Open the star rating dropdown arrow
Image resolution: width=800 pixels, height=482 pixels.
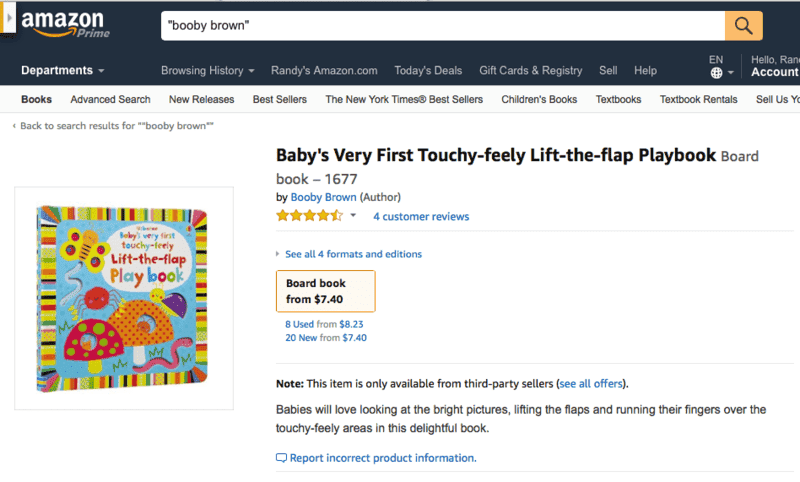click(353, 215)
